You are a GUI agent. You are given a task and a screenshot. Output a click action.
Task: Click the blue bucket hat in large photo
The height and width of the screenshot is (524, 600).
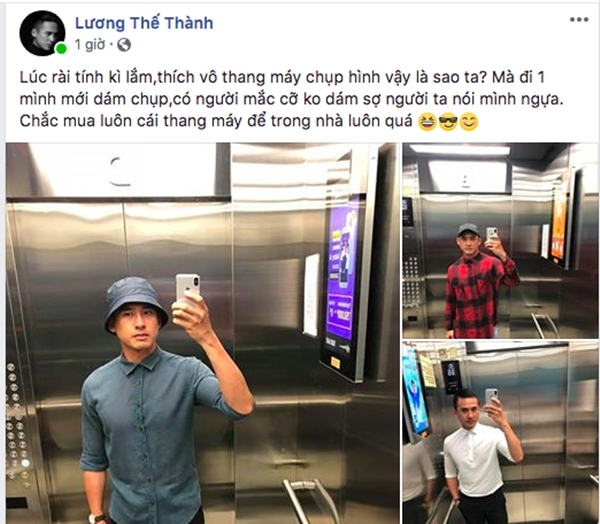tap(135, 302)
